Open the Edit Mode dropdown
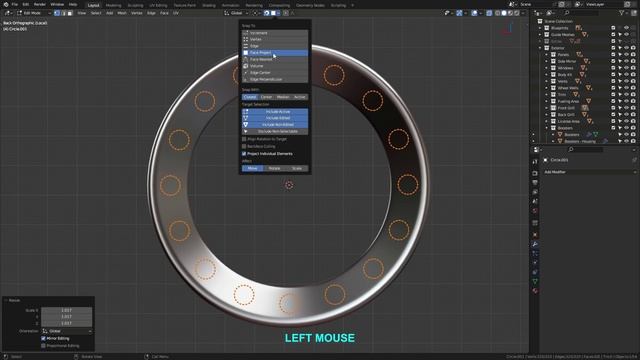This screenshot has width=640, height=360. pos(34,13)
